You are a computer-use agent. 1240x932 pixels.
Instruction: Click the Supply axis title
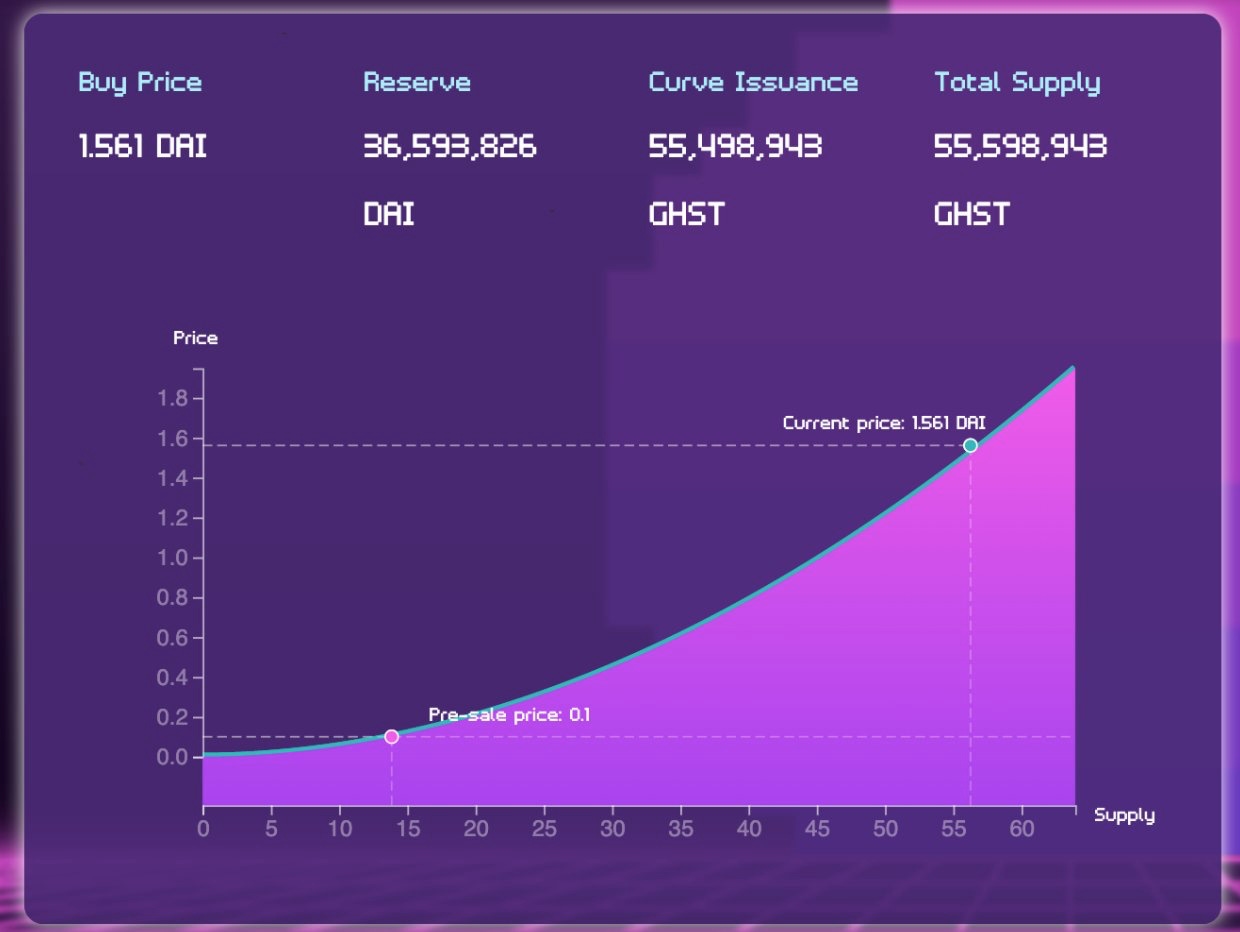tap(1124, 815)
